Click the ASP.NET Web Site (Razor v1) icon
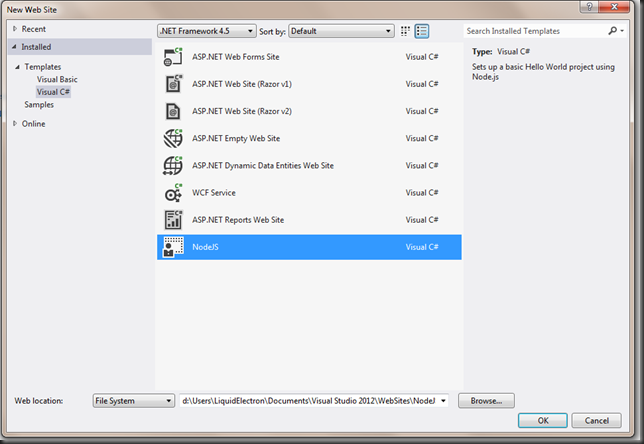 [x=171, y=84]
